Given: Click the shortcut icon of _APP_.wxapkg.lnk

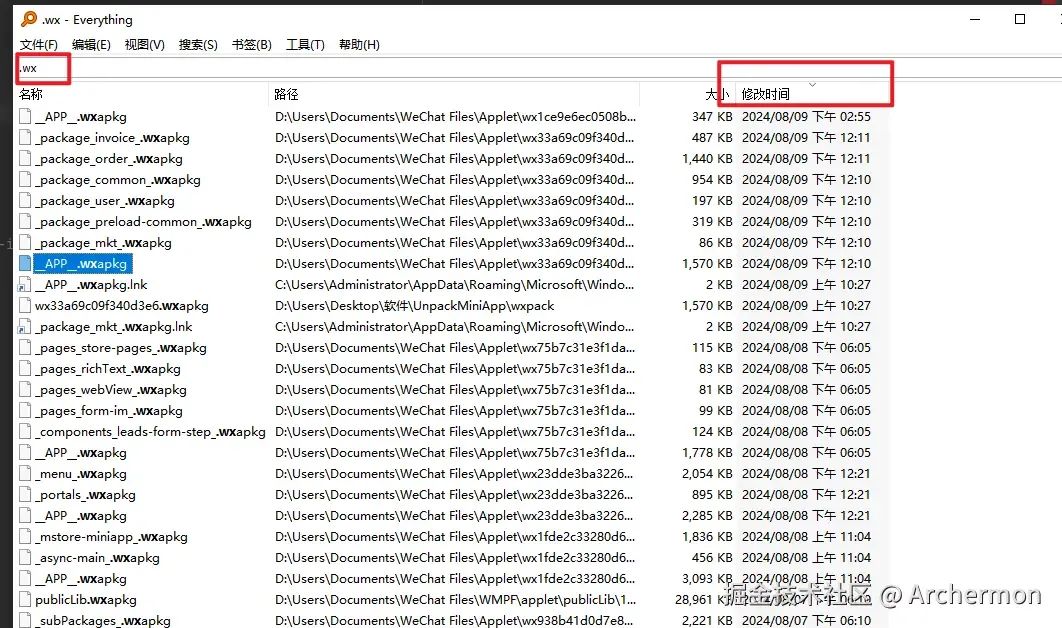Looking at the screenshot, I should (25, 285).
